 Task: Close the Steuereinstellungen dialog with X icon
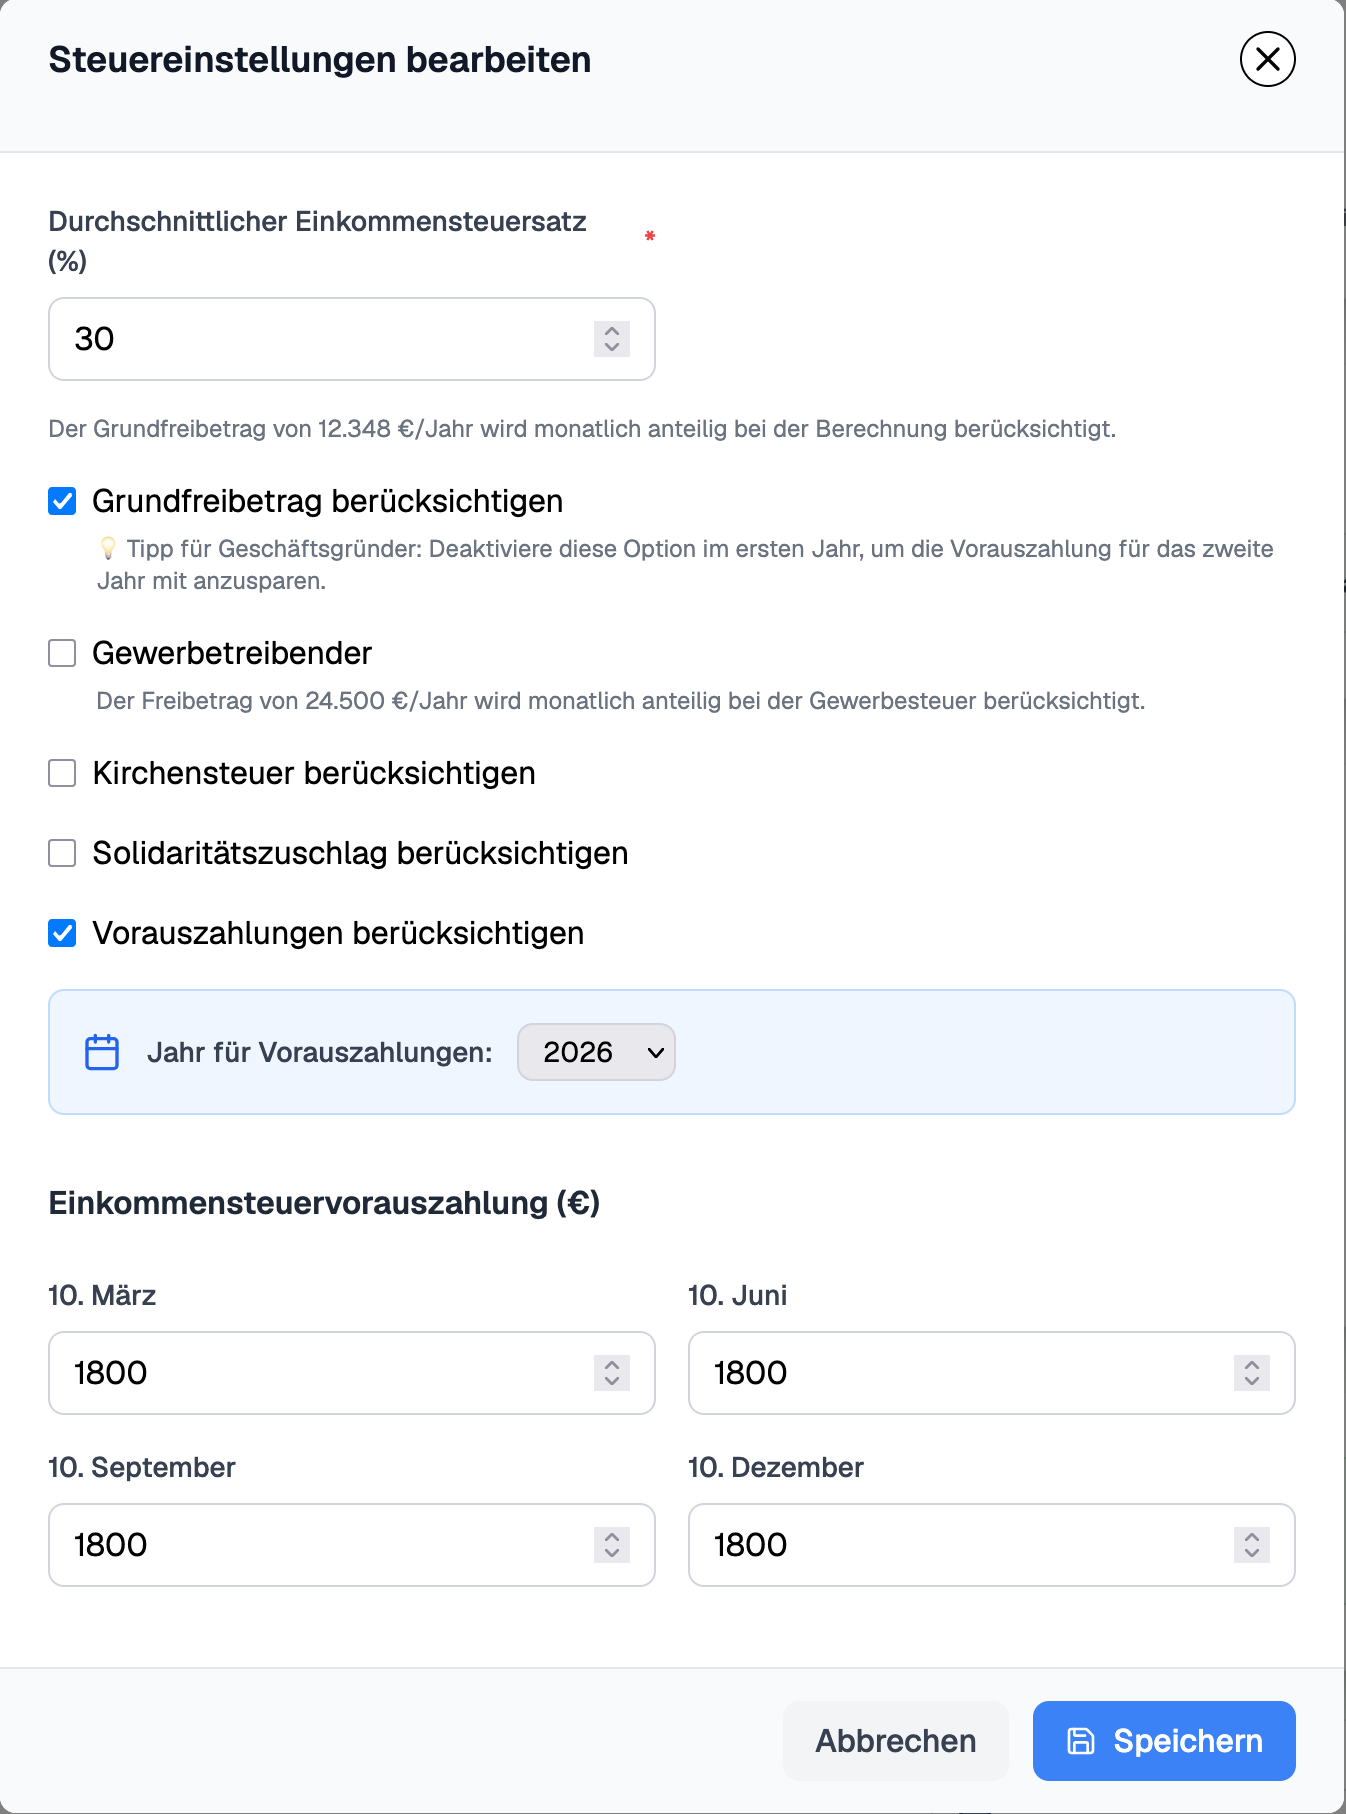[x=1267, y=60]
